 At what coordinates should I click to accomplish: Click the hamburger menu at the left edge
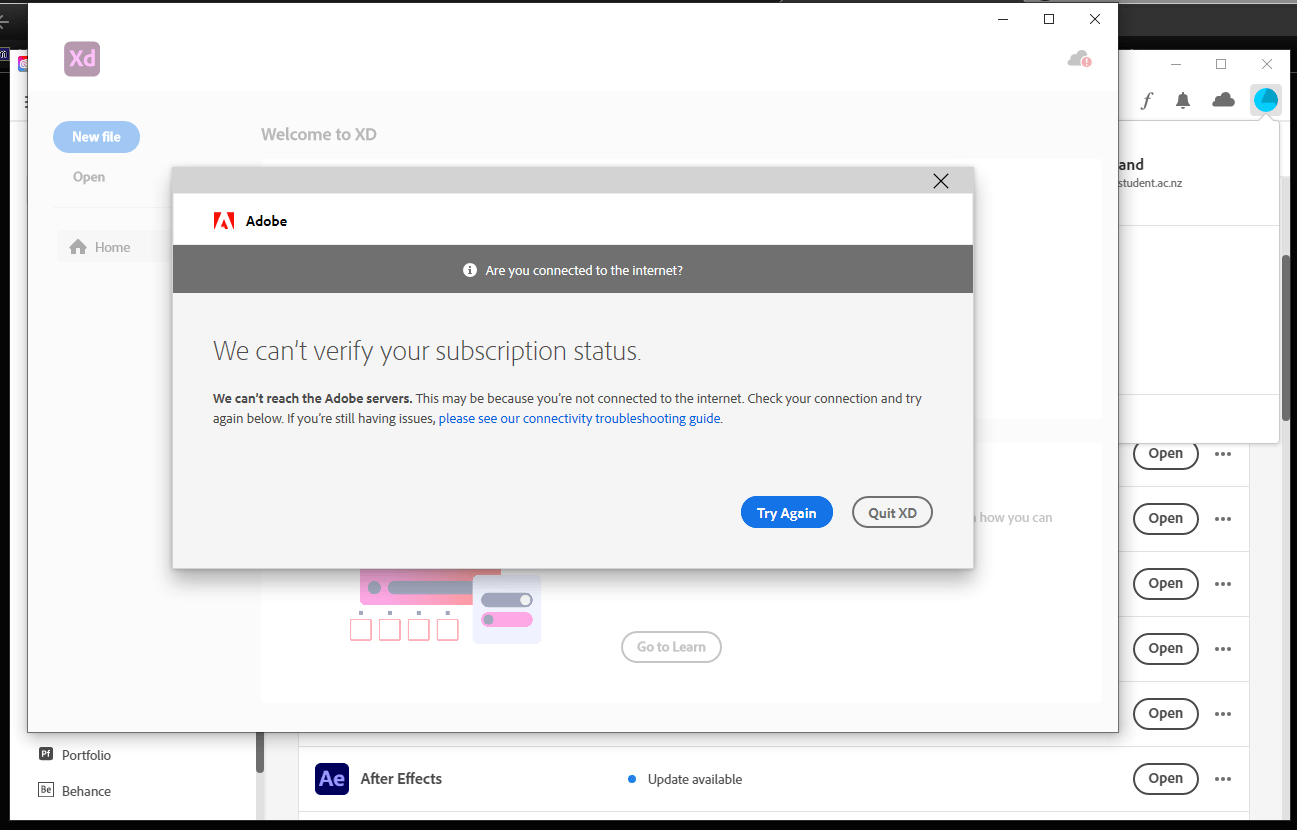25,101
